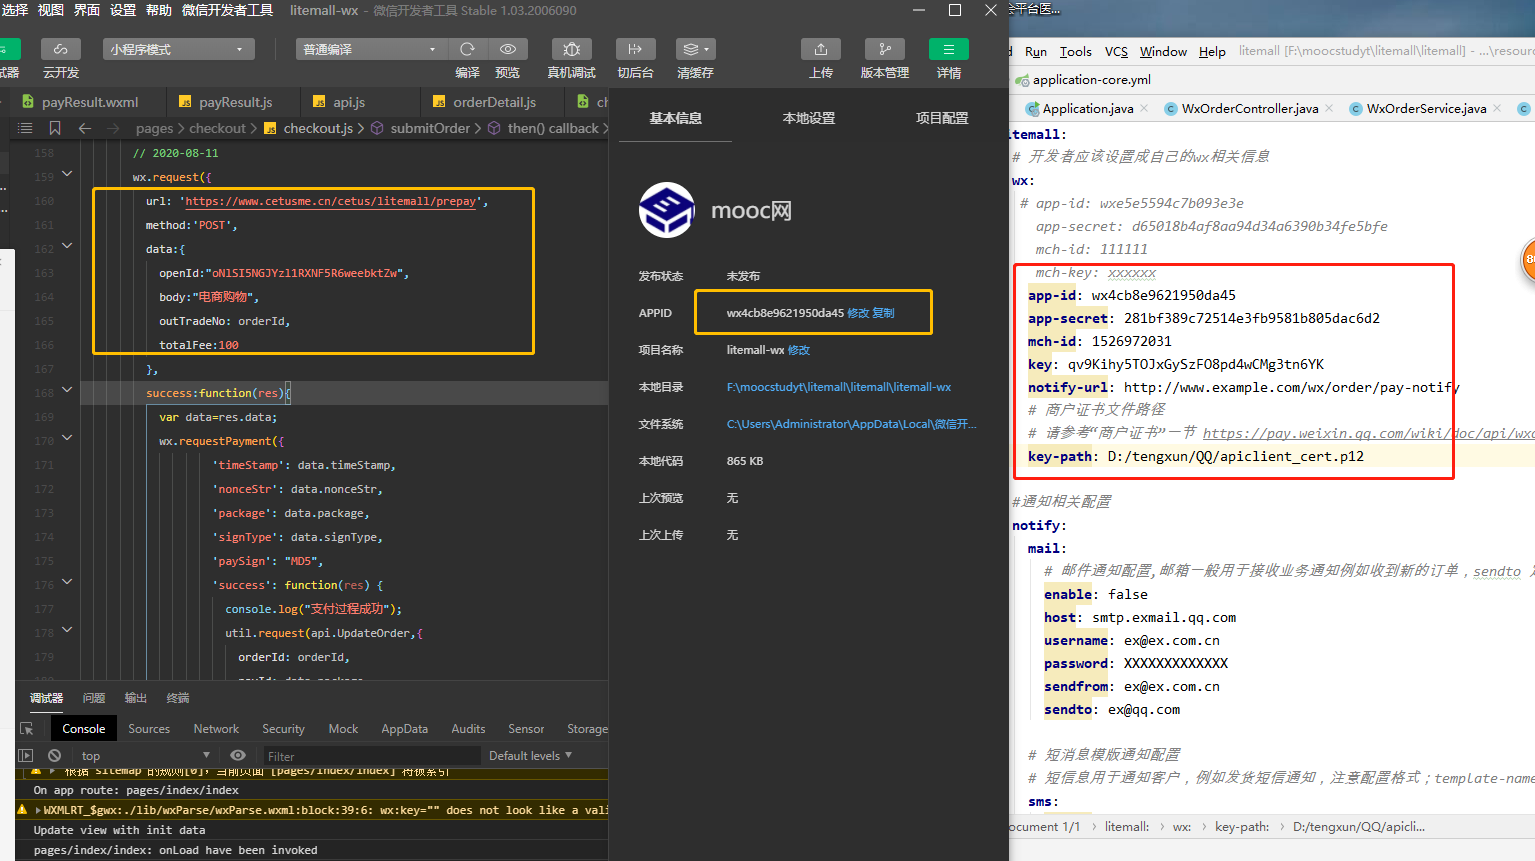
Task: Select the 输出 output tab
Action: click(136, 698)
